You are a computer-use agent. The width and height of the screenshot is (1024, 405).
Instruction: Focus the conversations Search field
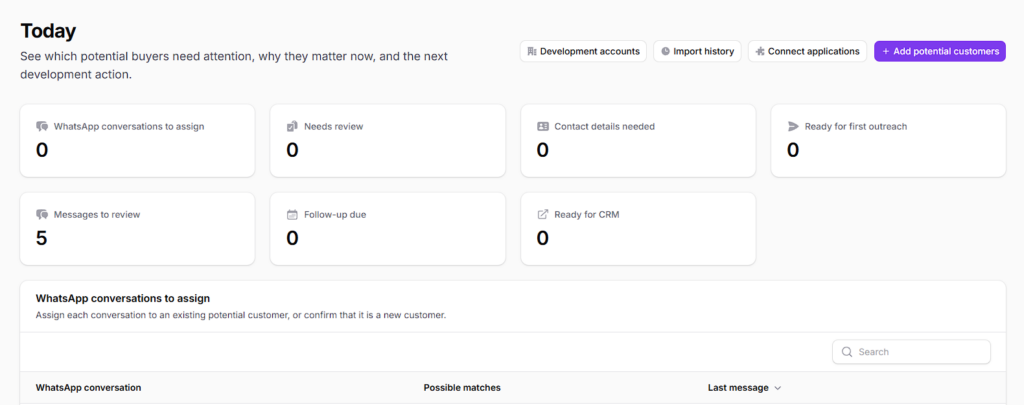911,351
